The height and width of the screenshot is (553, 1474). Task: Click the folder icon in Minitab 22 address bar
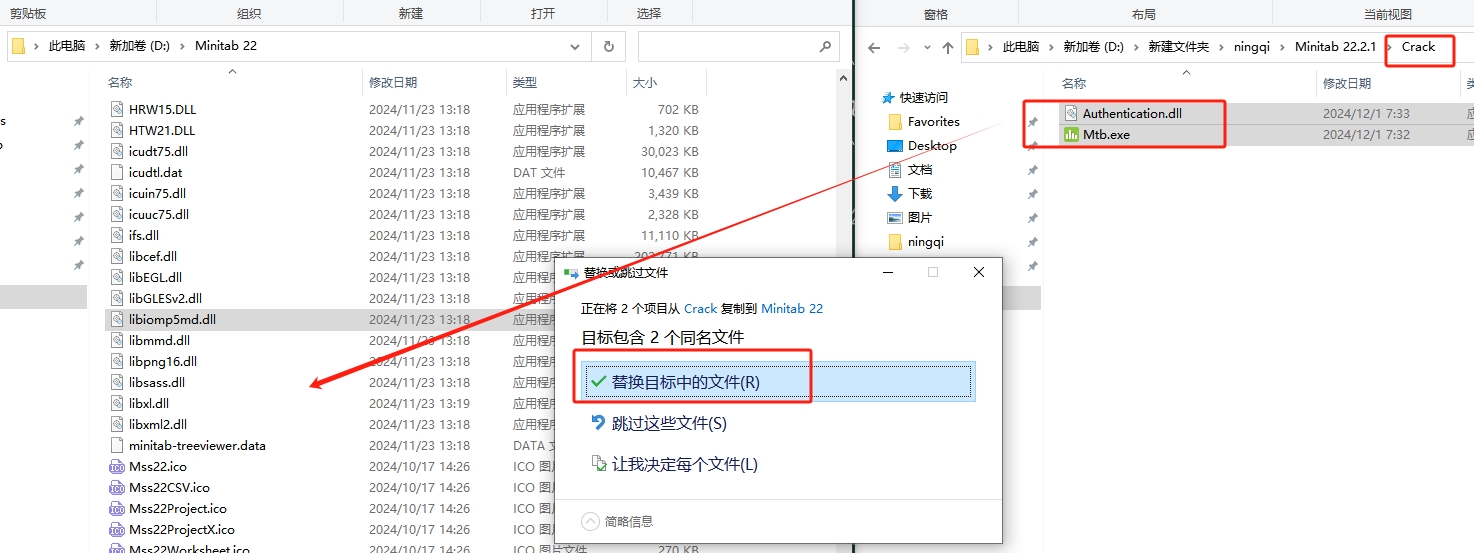coord(18,46)
